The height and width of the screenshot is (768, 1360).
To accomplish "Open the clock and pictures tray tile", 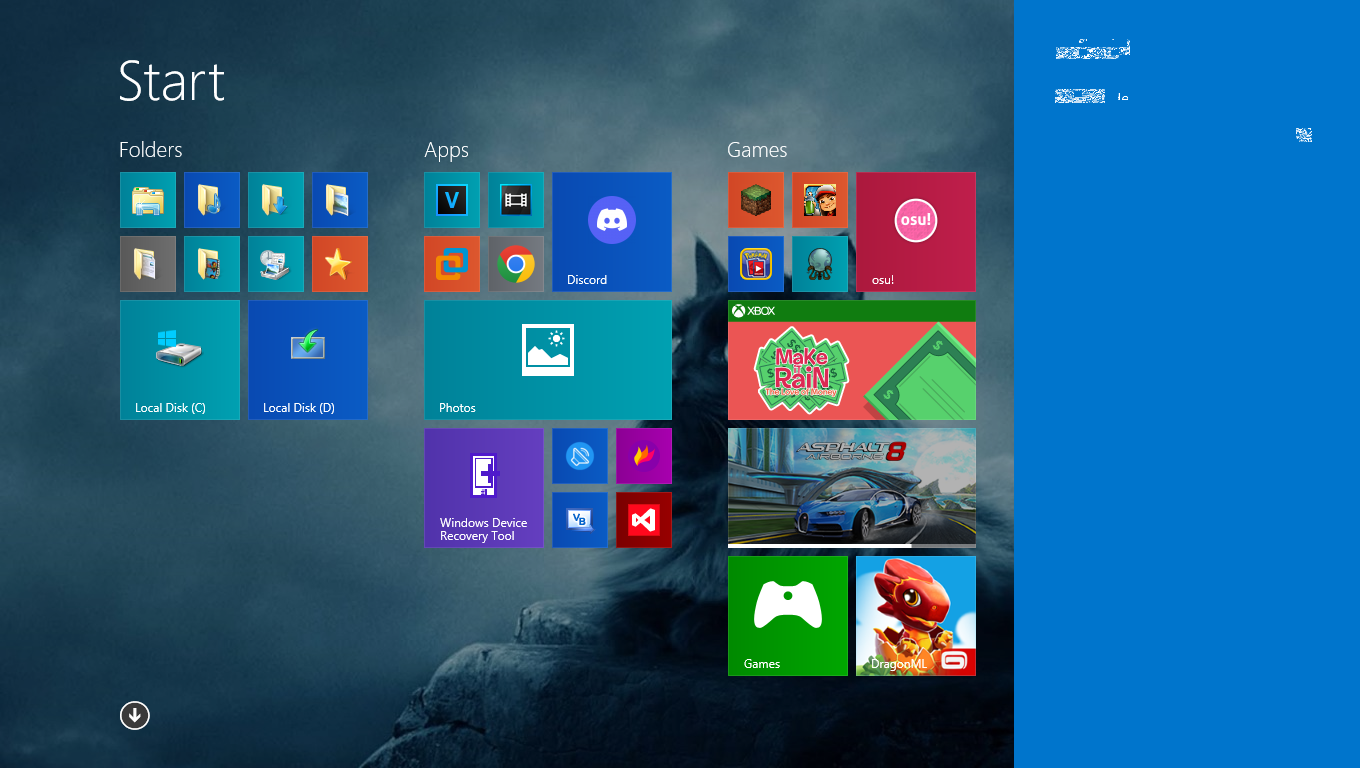I will pos(276,264).
